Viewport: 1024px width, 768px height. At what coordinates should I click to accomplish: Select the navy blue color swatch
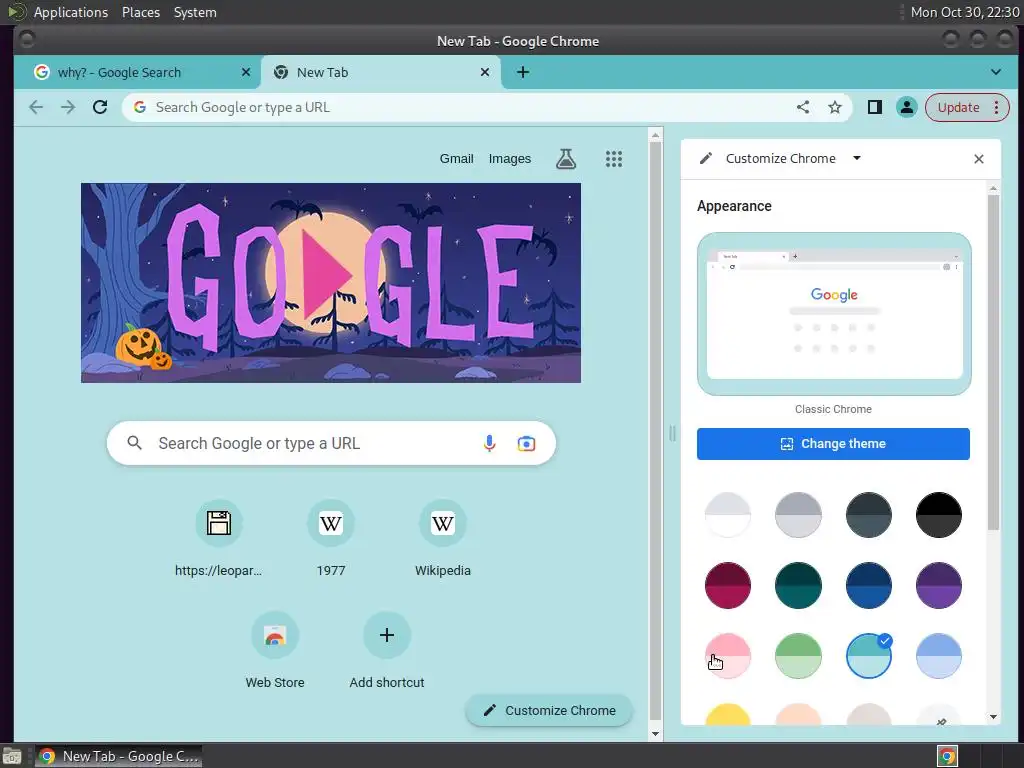869,586
